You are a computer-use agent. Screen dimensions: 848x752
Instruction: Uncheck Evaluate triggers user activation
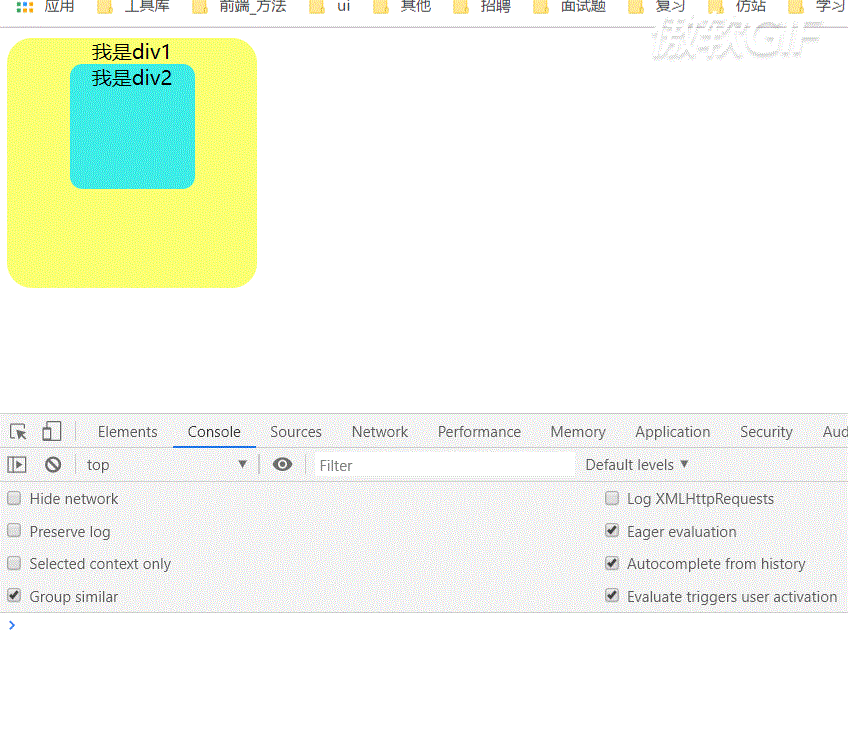click(x=612, y=596)
